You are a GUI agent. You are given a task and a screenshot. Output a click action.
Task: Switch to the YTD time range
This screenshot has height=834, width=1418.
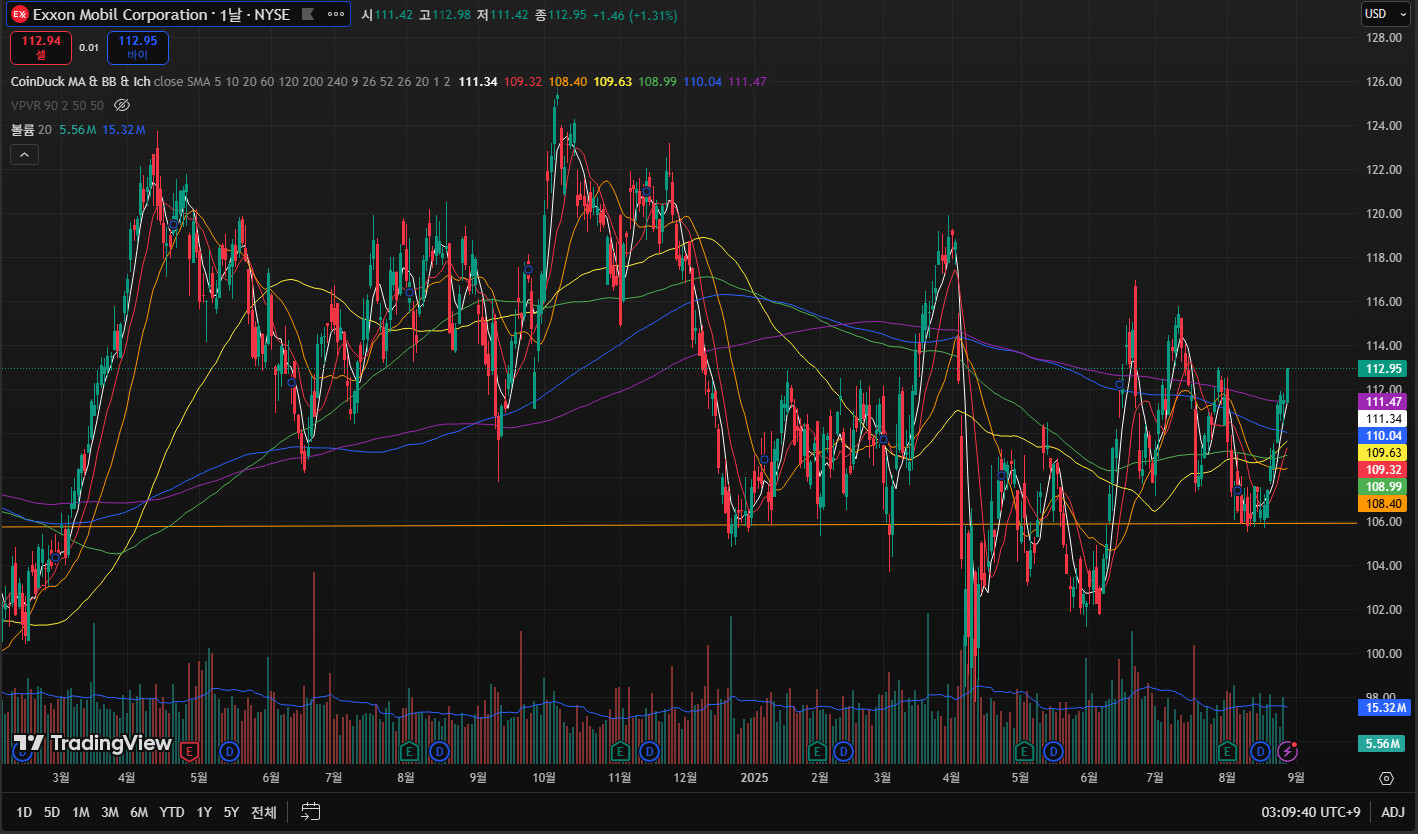[x=172, y=812]
